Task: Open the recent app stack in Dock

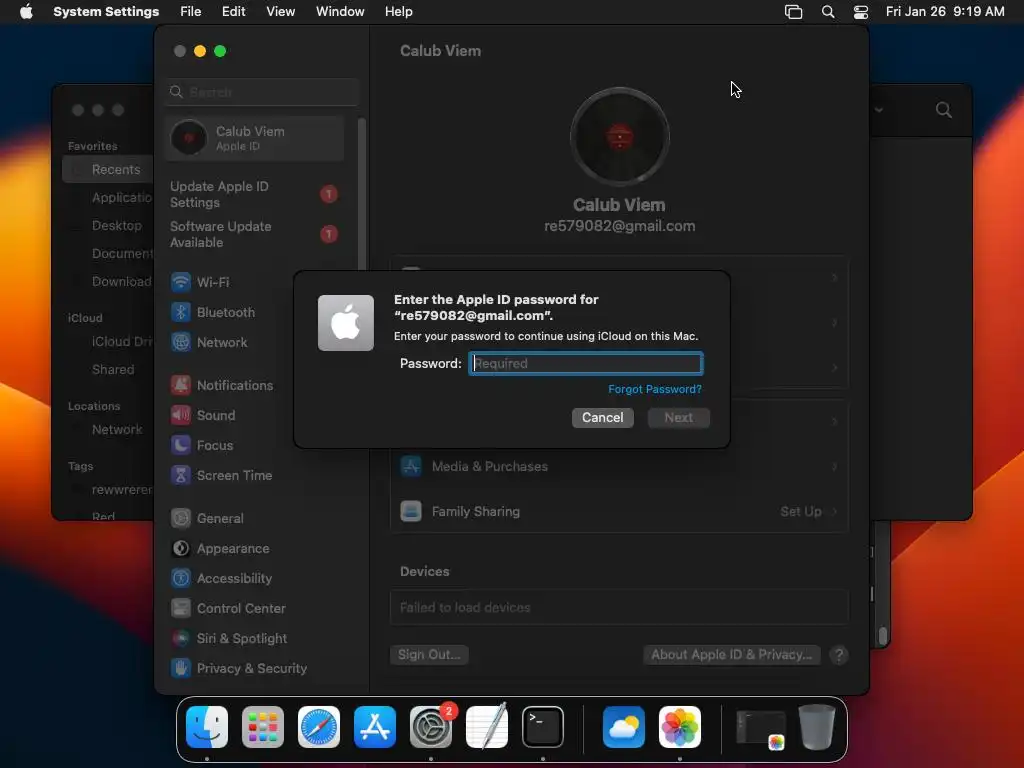Action: pos(761,728)
